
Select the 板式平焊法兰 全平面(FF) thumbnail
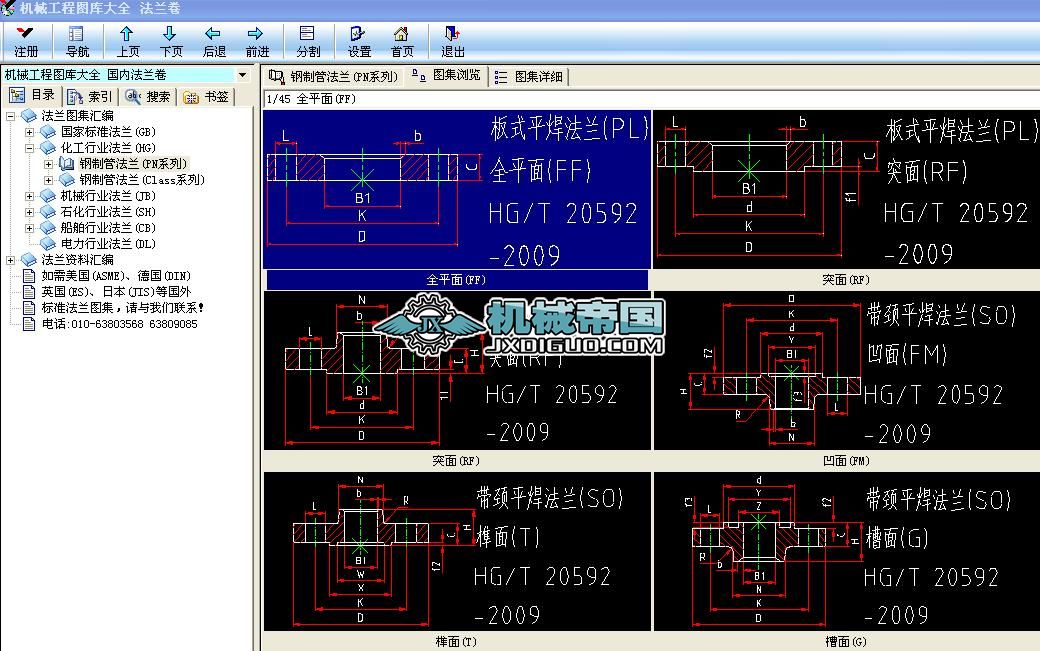tap(457, 190)
